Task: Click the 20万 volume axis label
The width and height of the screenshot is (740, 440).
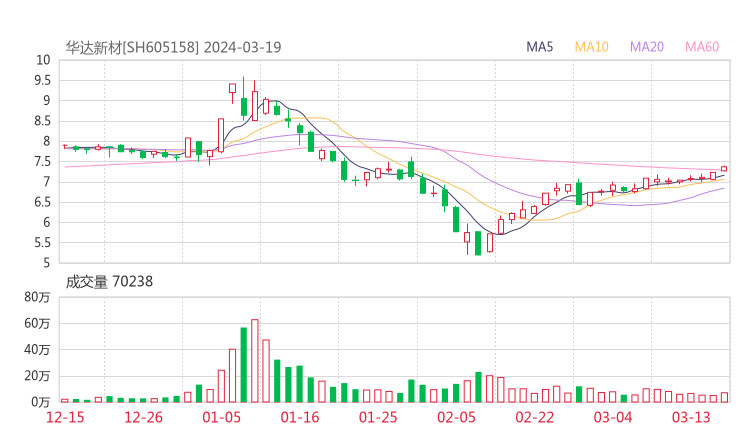Action: click(x=37, y=376)
